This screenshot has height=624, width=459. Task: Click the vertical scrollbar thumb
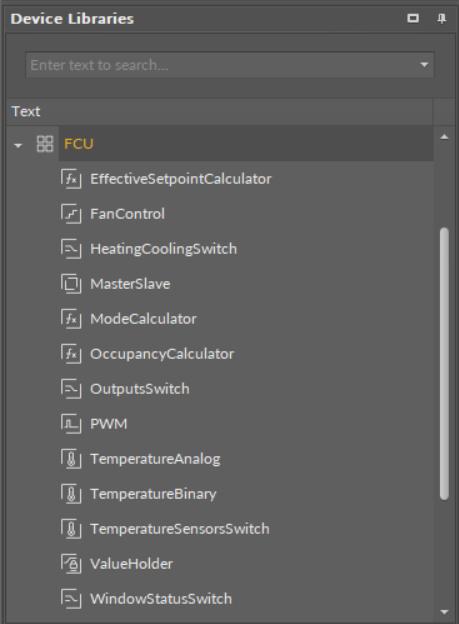tap(444, 363)
